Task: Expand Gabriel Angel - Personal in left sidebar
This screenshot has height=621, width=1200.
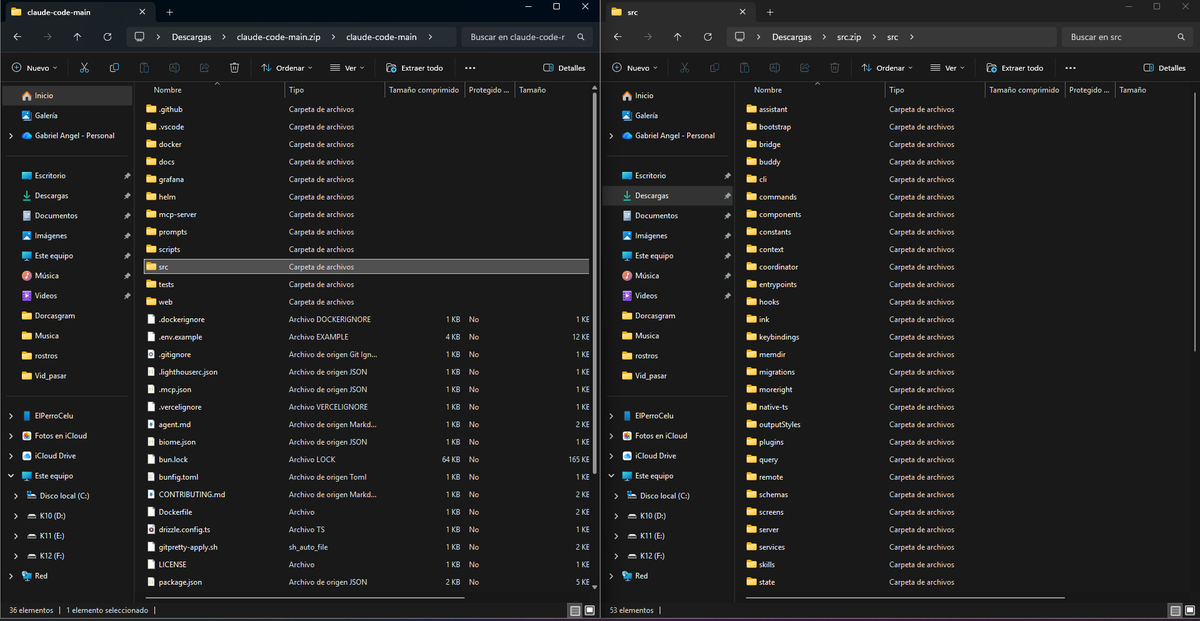Action: (11, 136)
